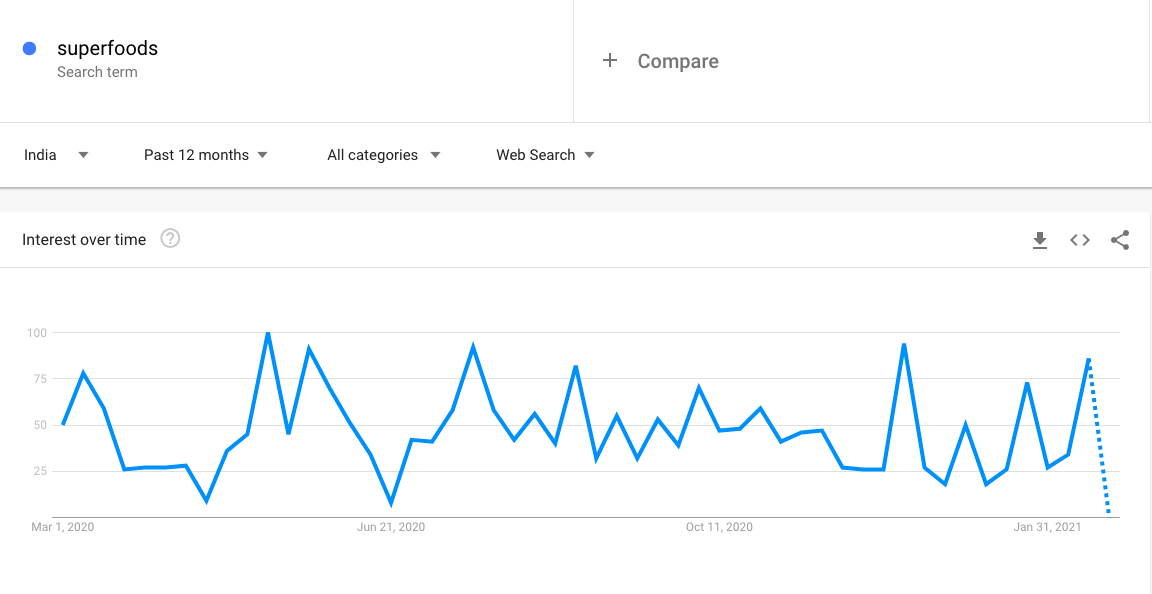The width and height of the screenshot is (1152, 594).
Task: Open the India region dropdown
Action: pyautogui.click(x=56, y=155)
